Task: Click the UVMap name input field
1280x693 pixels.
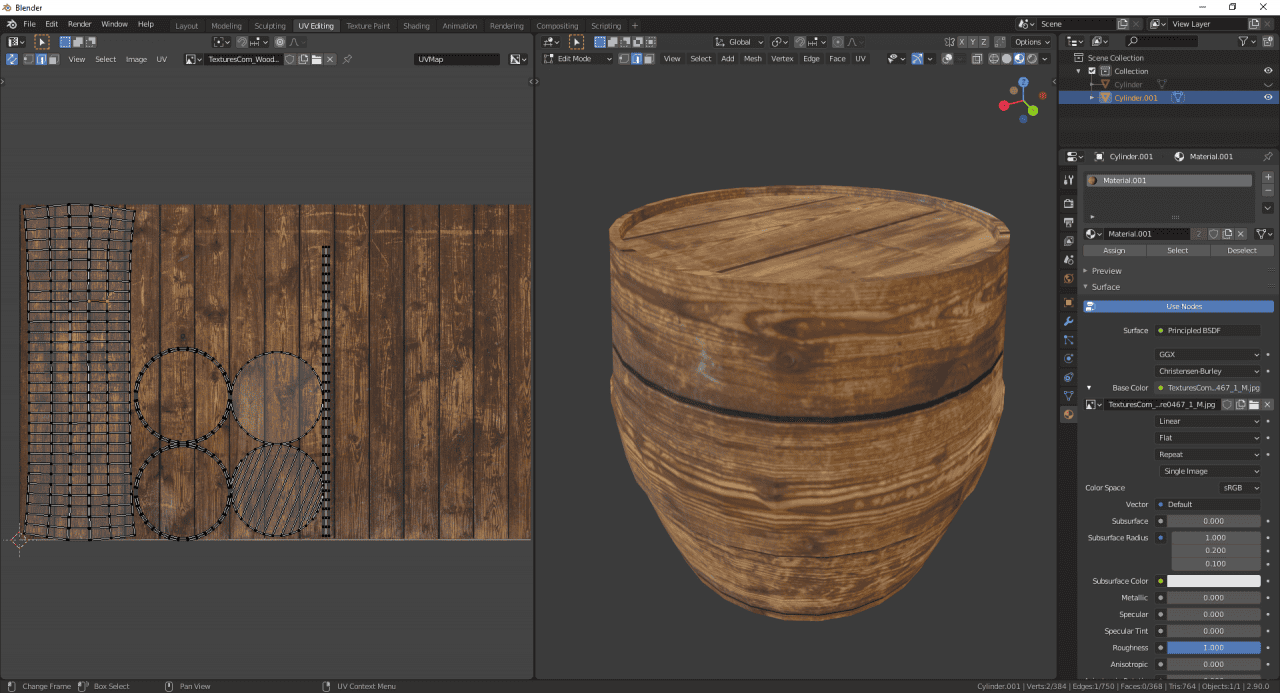Action: pyautogui.click(x=455, y=59)
